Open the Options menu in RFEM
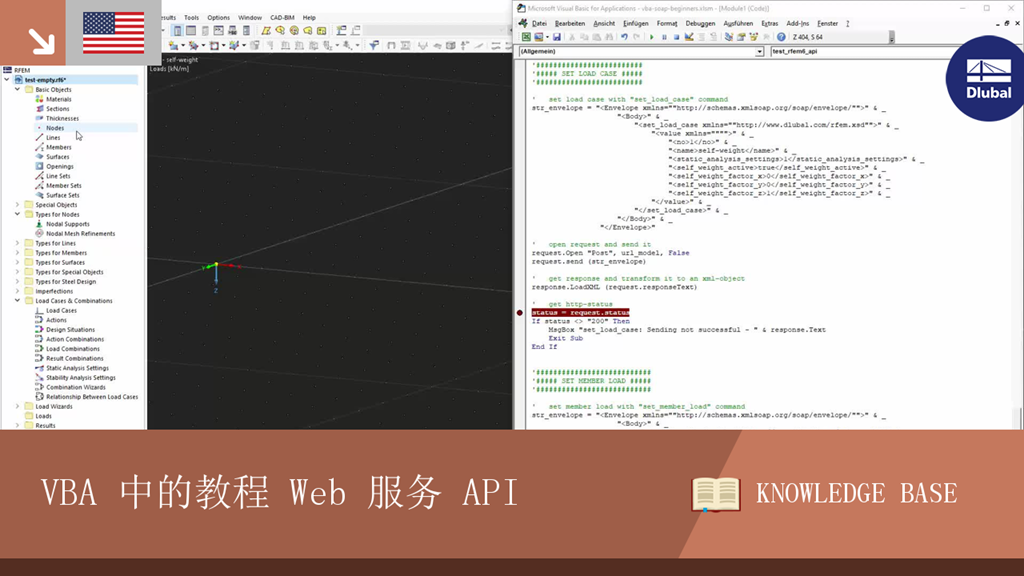1024x576 pixels. coord(218,18)
